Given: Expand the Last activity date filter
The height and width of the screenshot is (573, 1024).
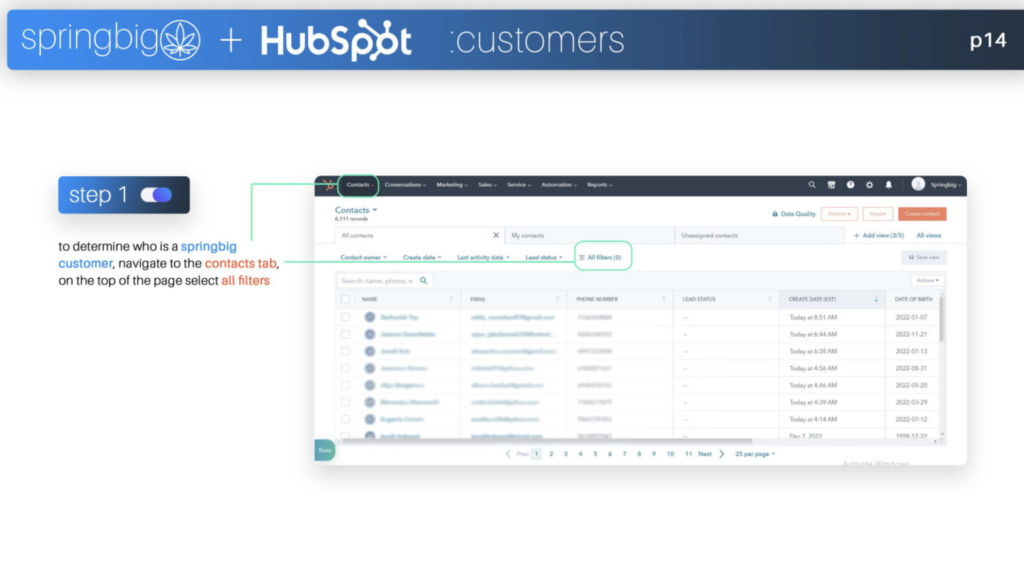Looking at the screenshot, I should click(x=483, y=257).
